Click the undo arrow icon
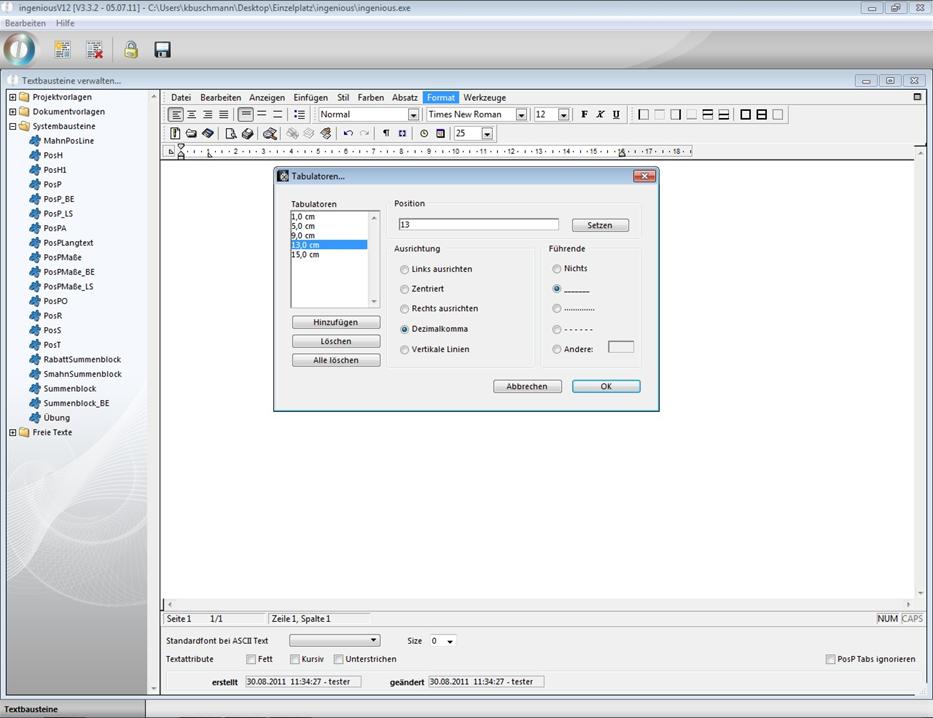This screenshot has width=933, height=718. [x=348, y=133]
